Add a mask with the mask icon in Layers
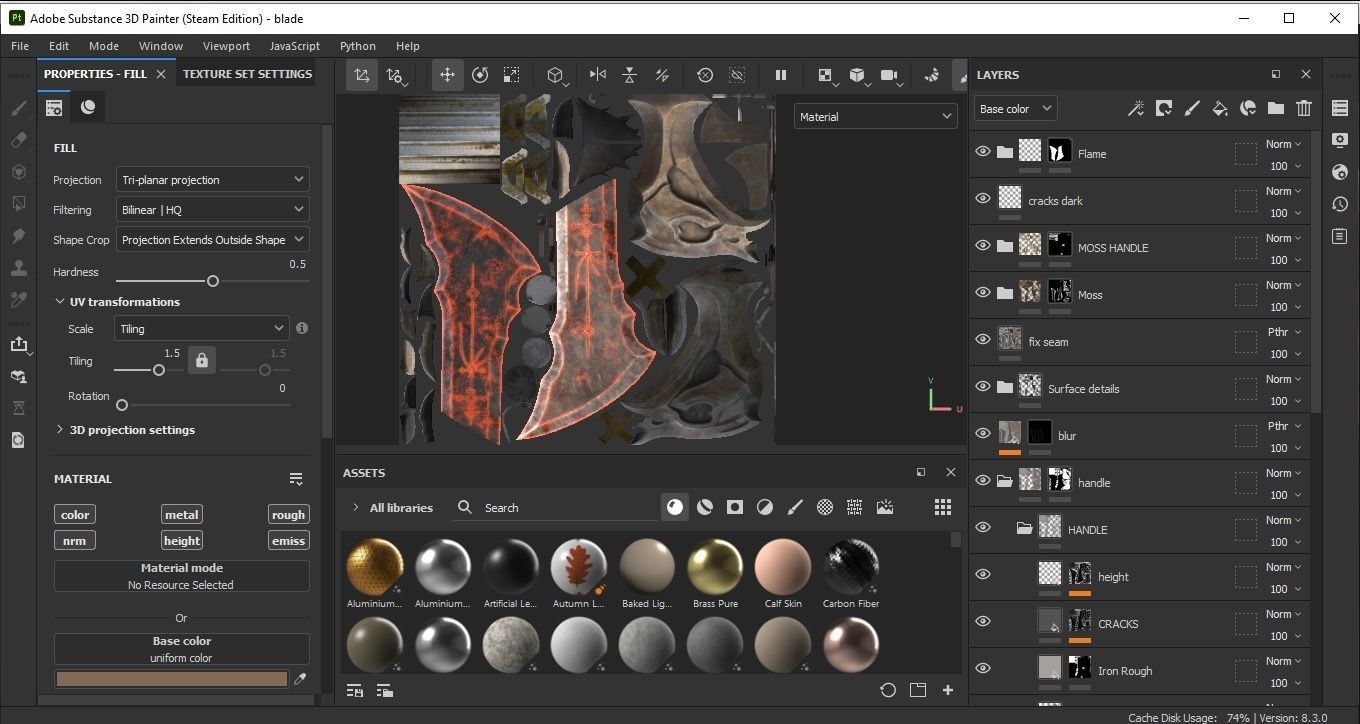1360x724 pixels. click(x=1164, y=108)
